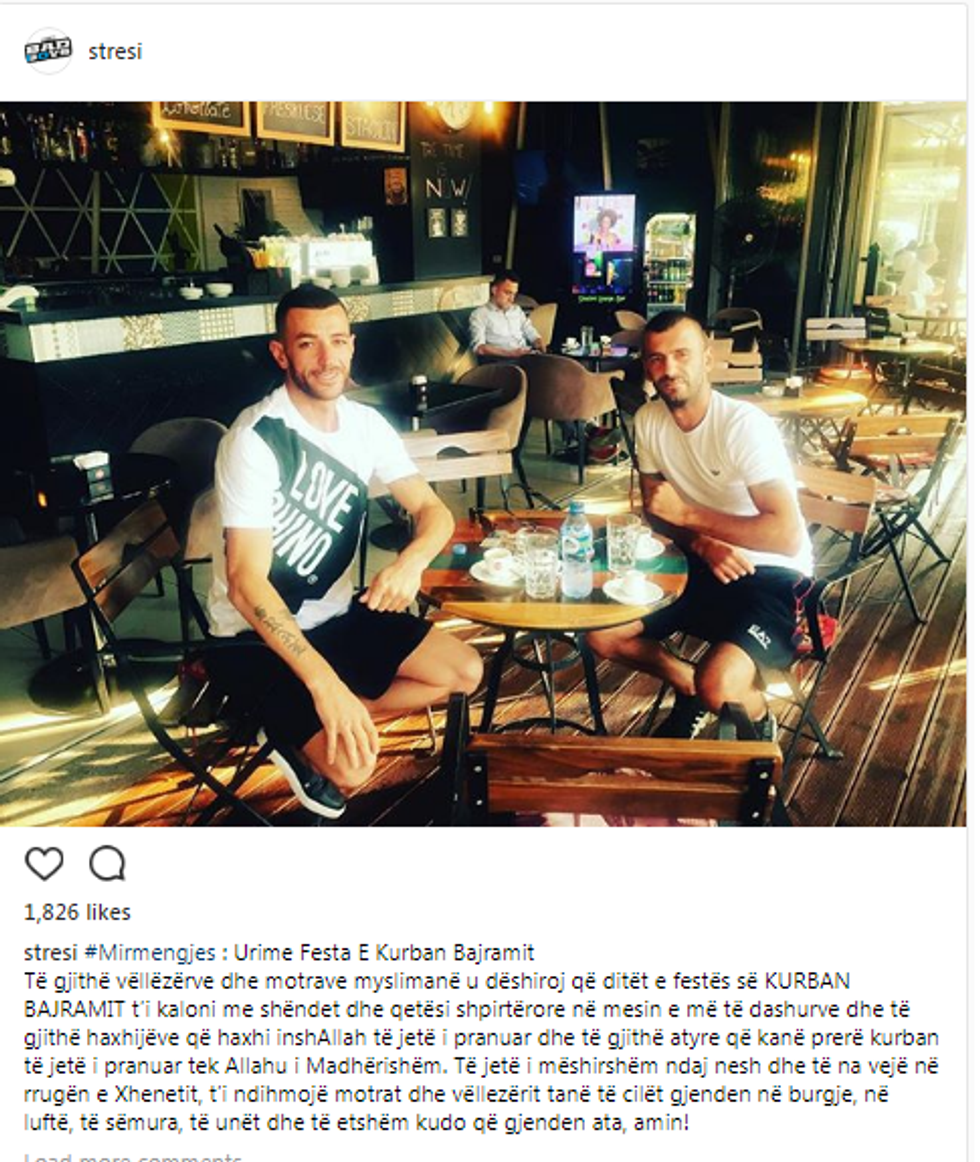Open the stresi profile avatar picture

pyautogui.click(x=48, y=51)
